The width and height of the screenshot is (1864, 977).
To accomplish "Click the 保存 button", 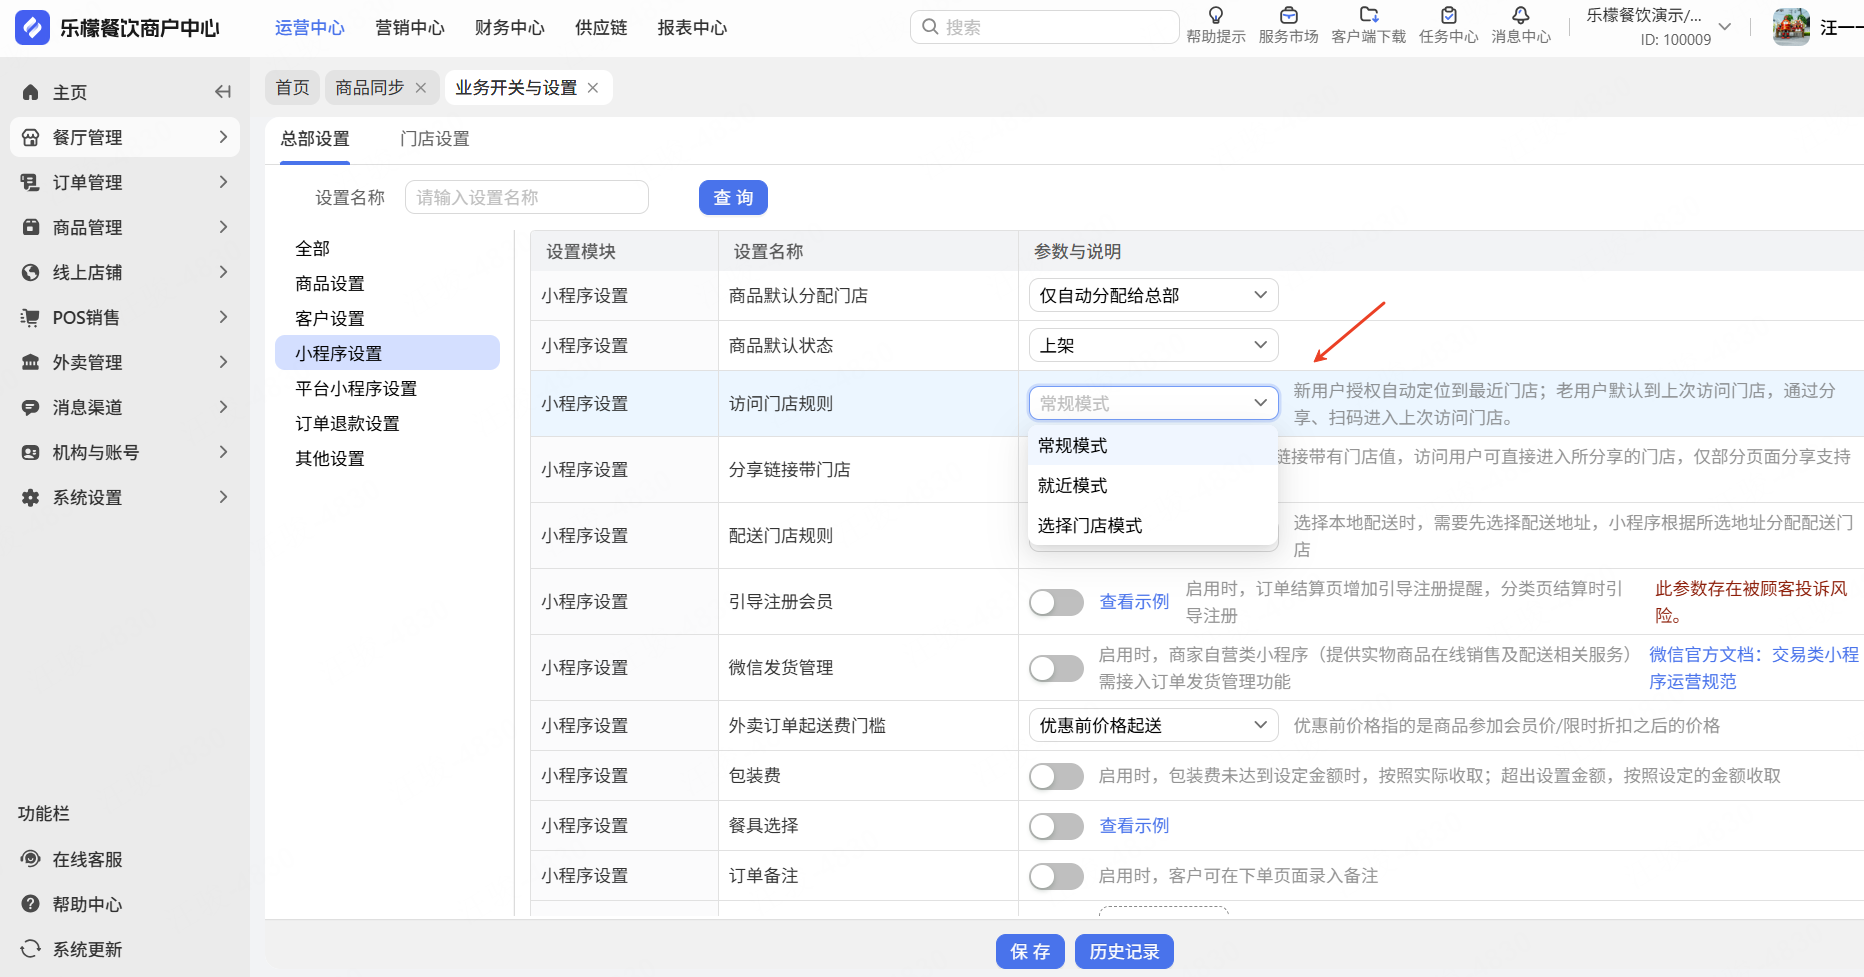I will 1030,952.
